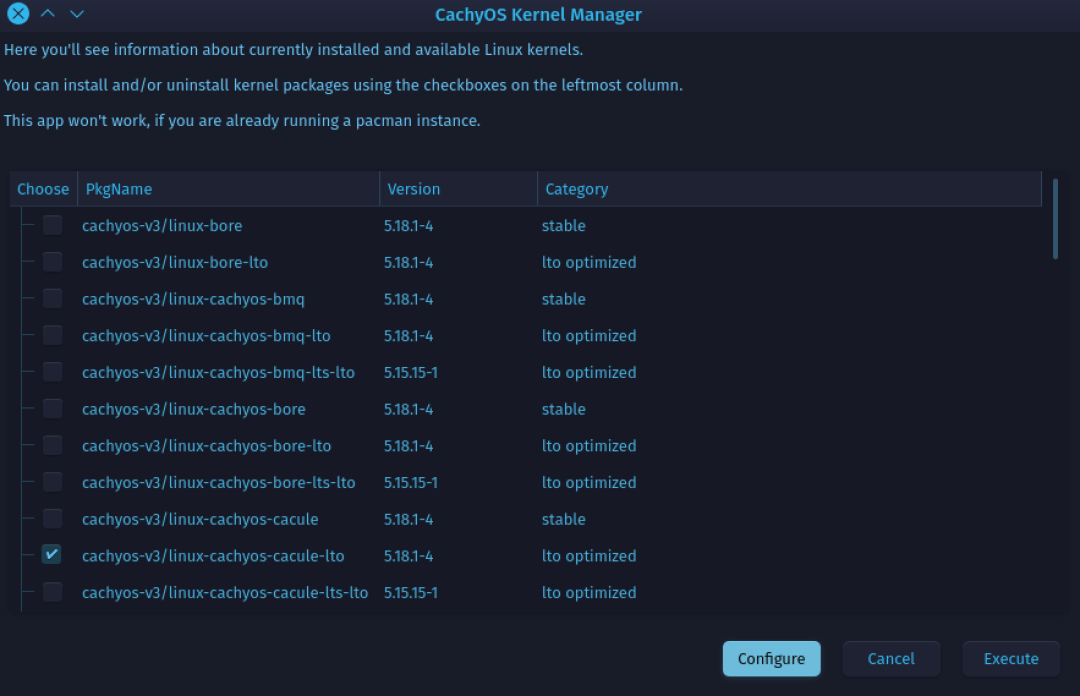Uncheck the linux-cachyos-cacule-lto checkbox
The width and height of the screenshot is (1080, 696).
click(x=52, y=554)
